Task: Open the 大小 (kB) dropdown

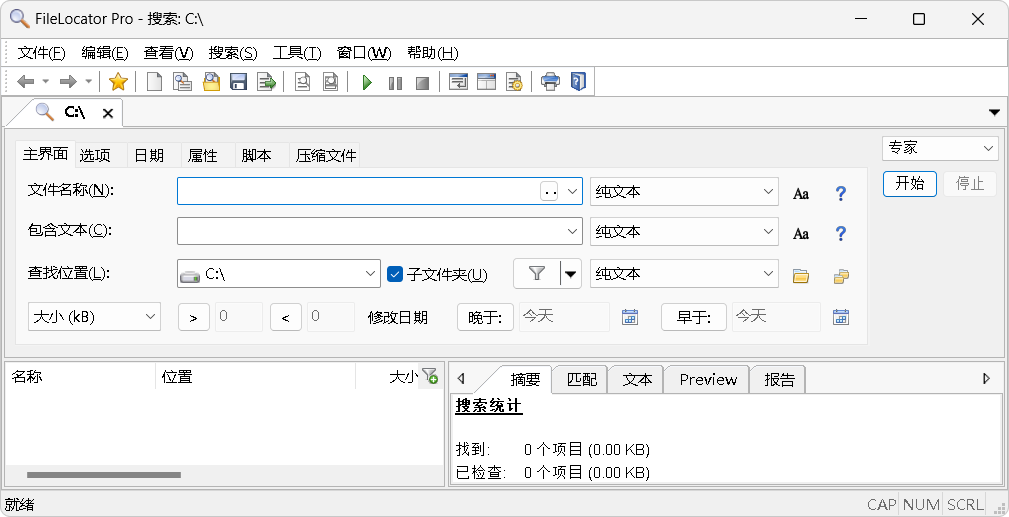Action: click(95, 317)
